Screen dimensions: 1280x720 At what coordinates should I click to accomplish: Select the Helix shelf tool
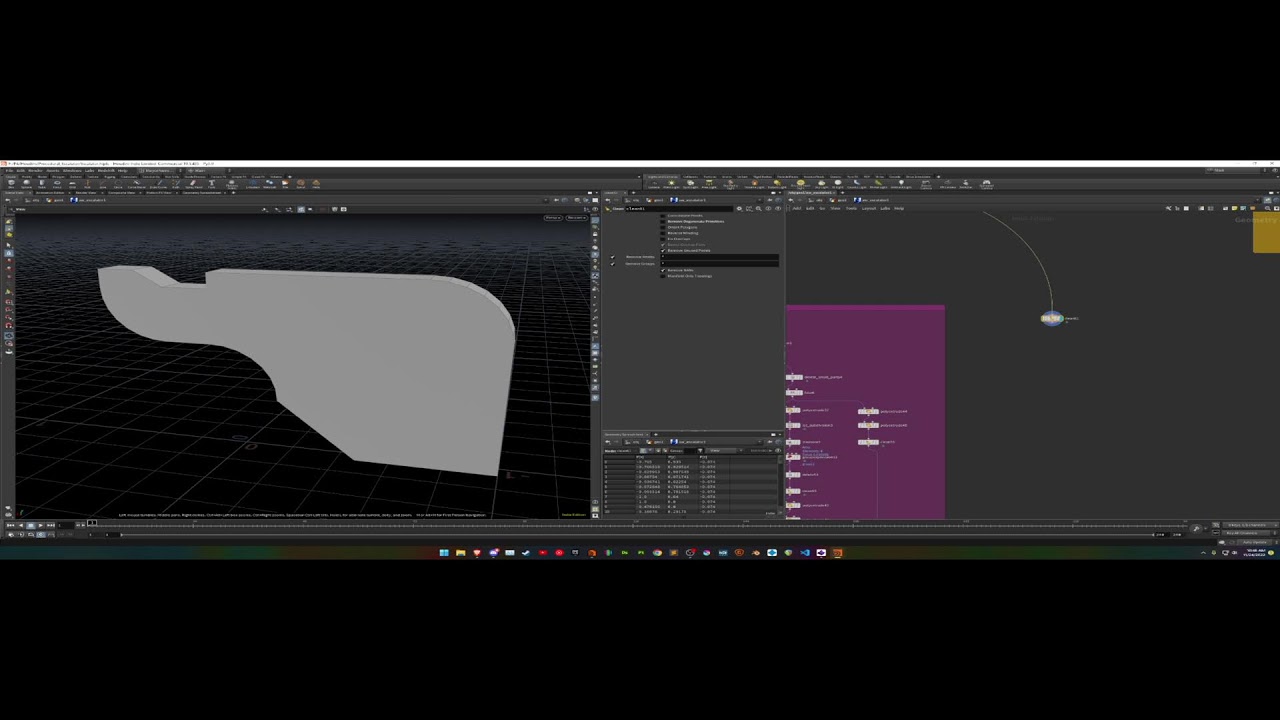pos(315,183)
